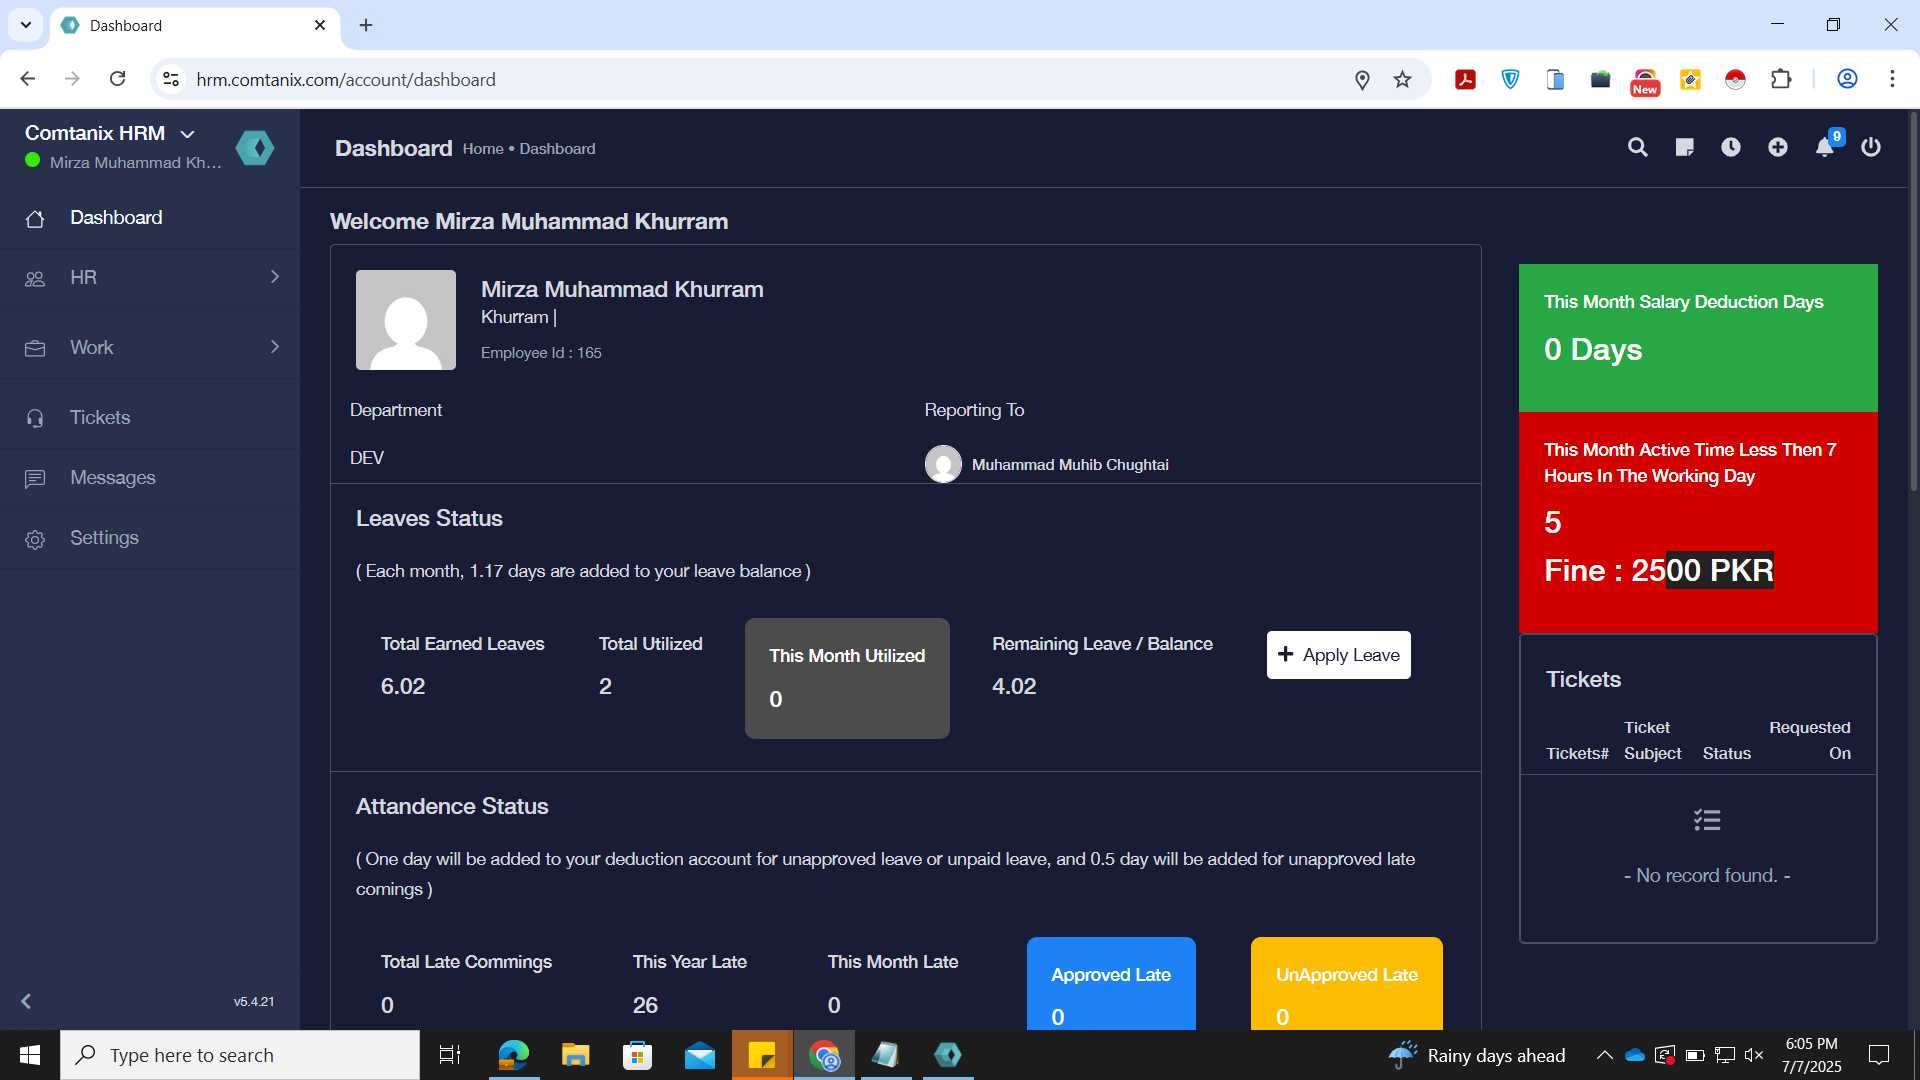Click the Dashboard home icon in sidebar
This screenshot has height=1080, width=1920.
(x=35, y=219)
